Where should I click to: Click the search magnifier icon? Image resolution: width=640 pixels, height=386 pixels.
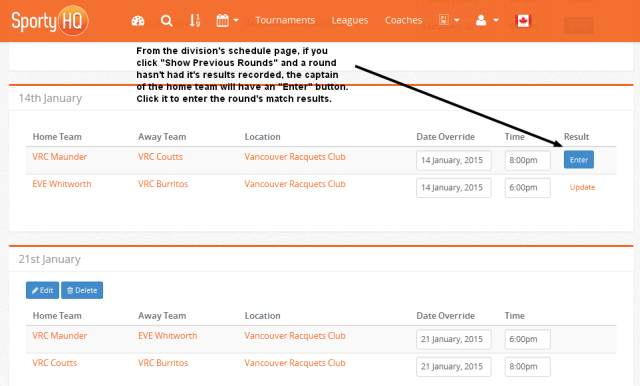pyautogui.click(x=166, y=20)
